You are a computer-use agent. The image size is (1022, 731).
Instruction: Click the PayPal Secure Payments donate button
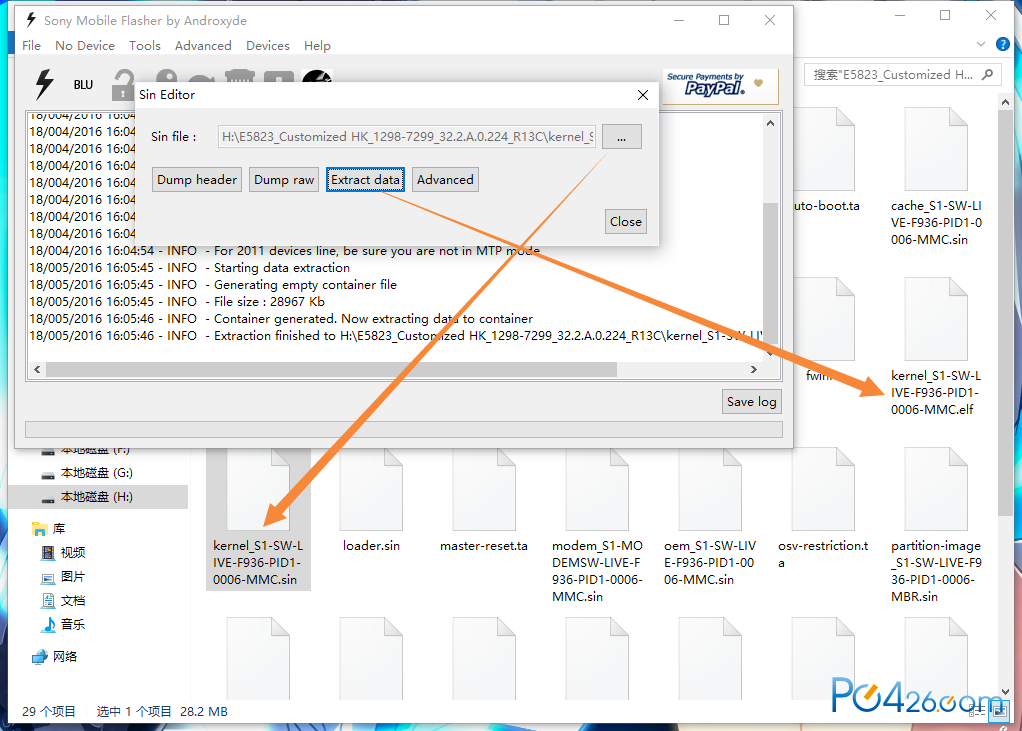click(x=720, y=86)
